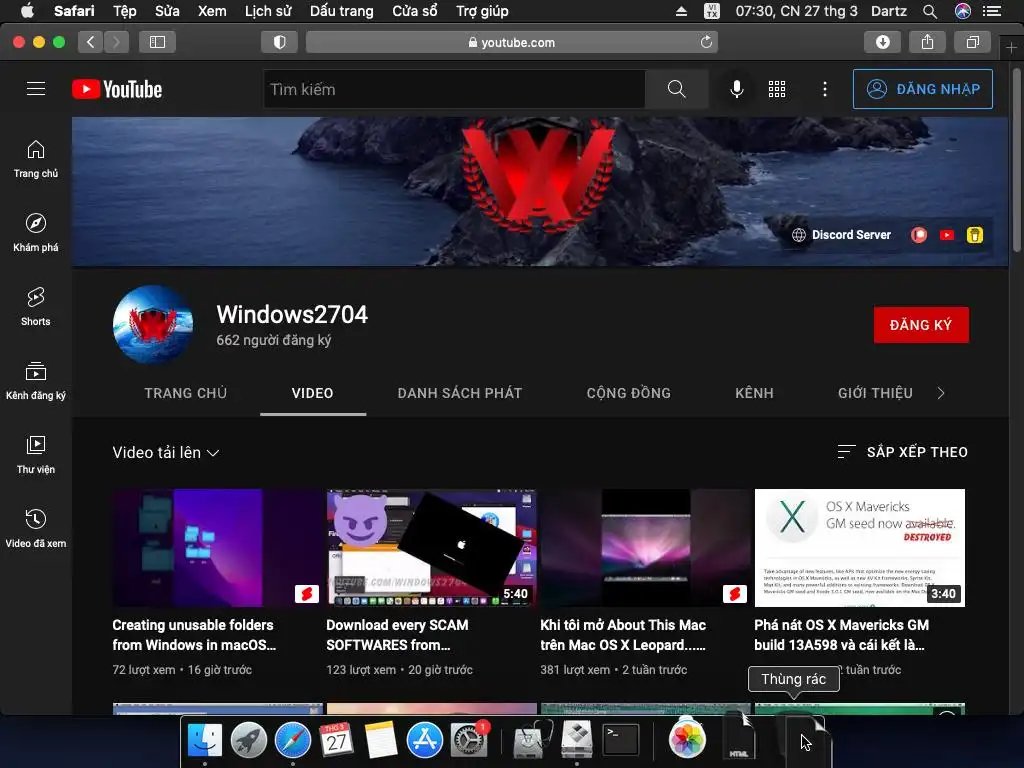Open Video đã xem history

(36, 528)
